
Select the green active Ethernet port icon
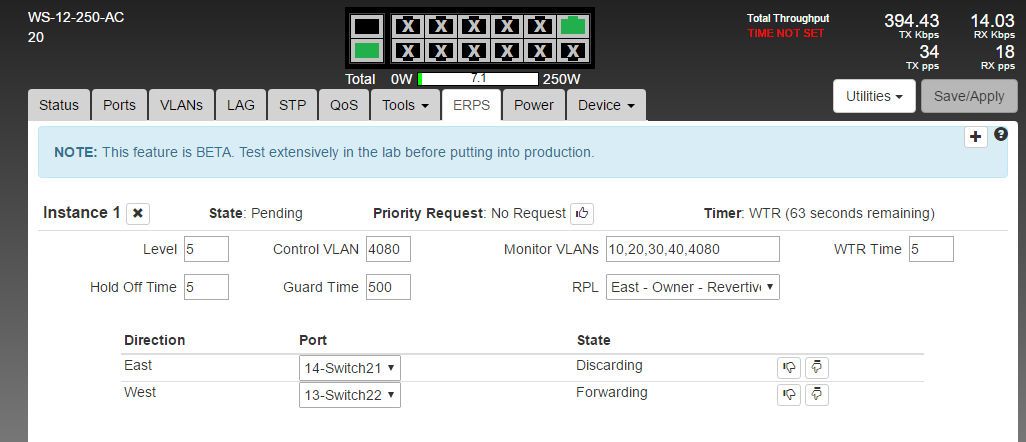pos(573,26)
